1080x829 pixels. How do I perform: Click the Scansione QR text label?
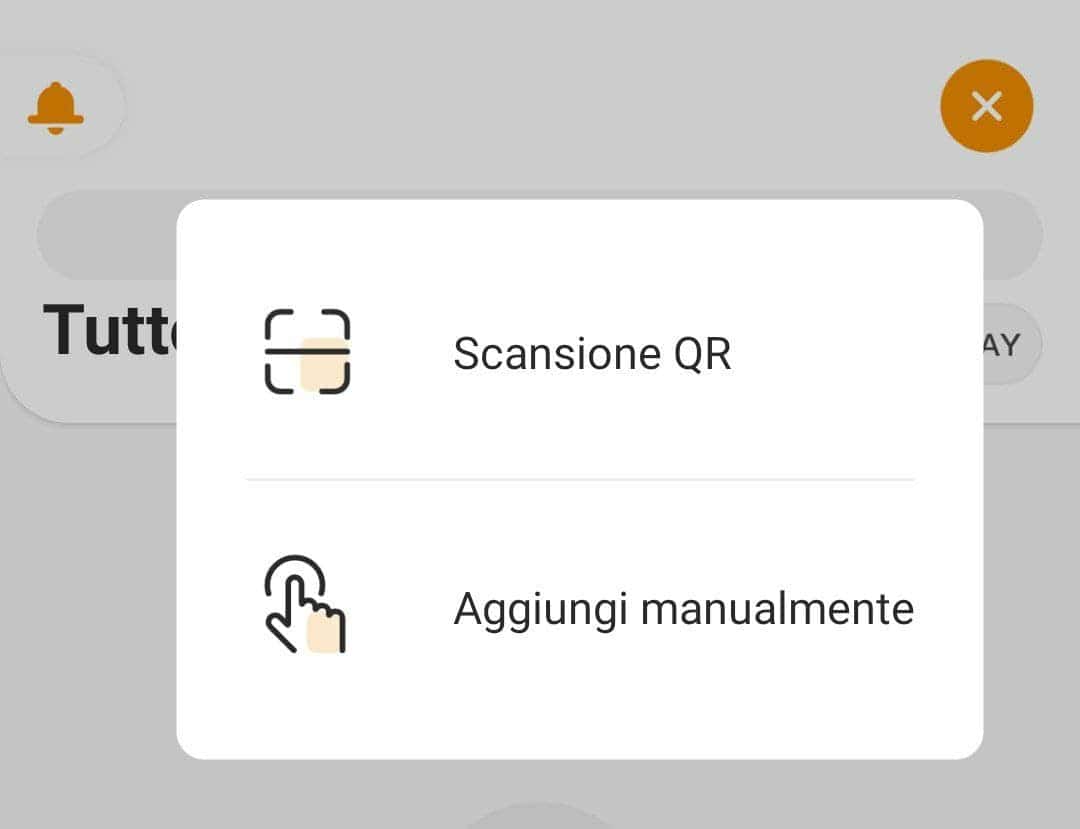click(592, 354)
